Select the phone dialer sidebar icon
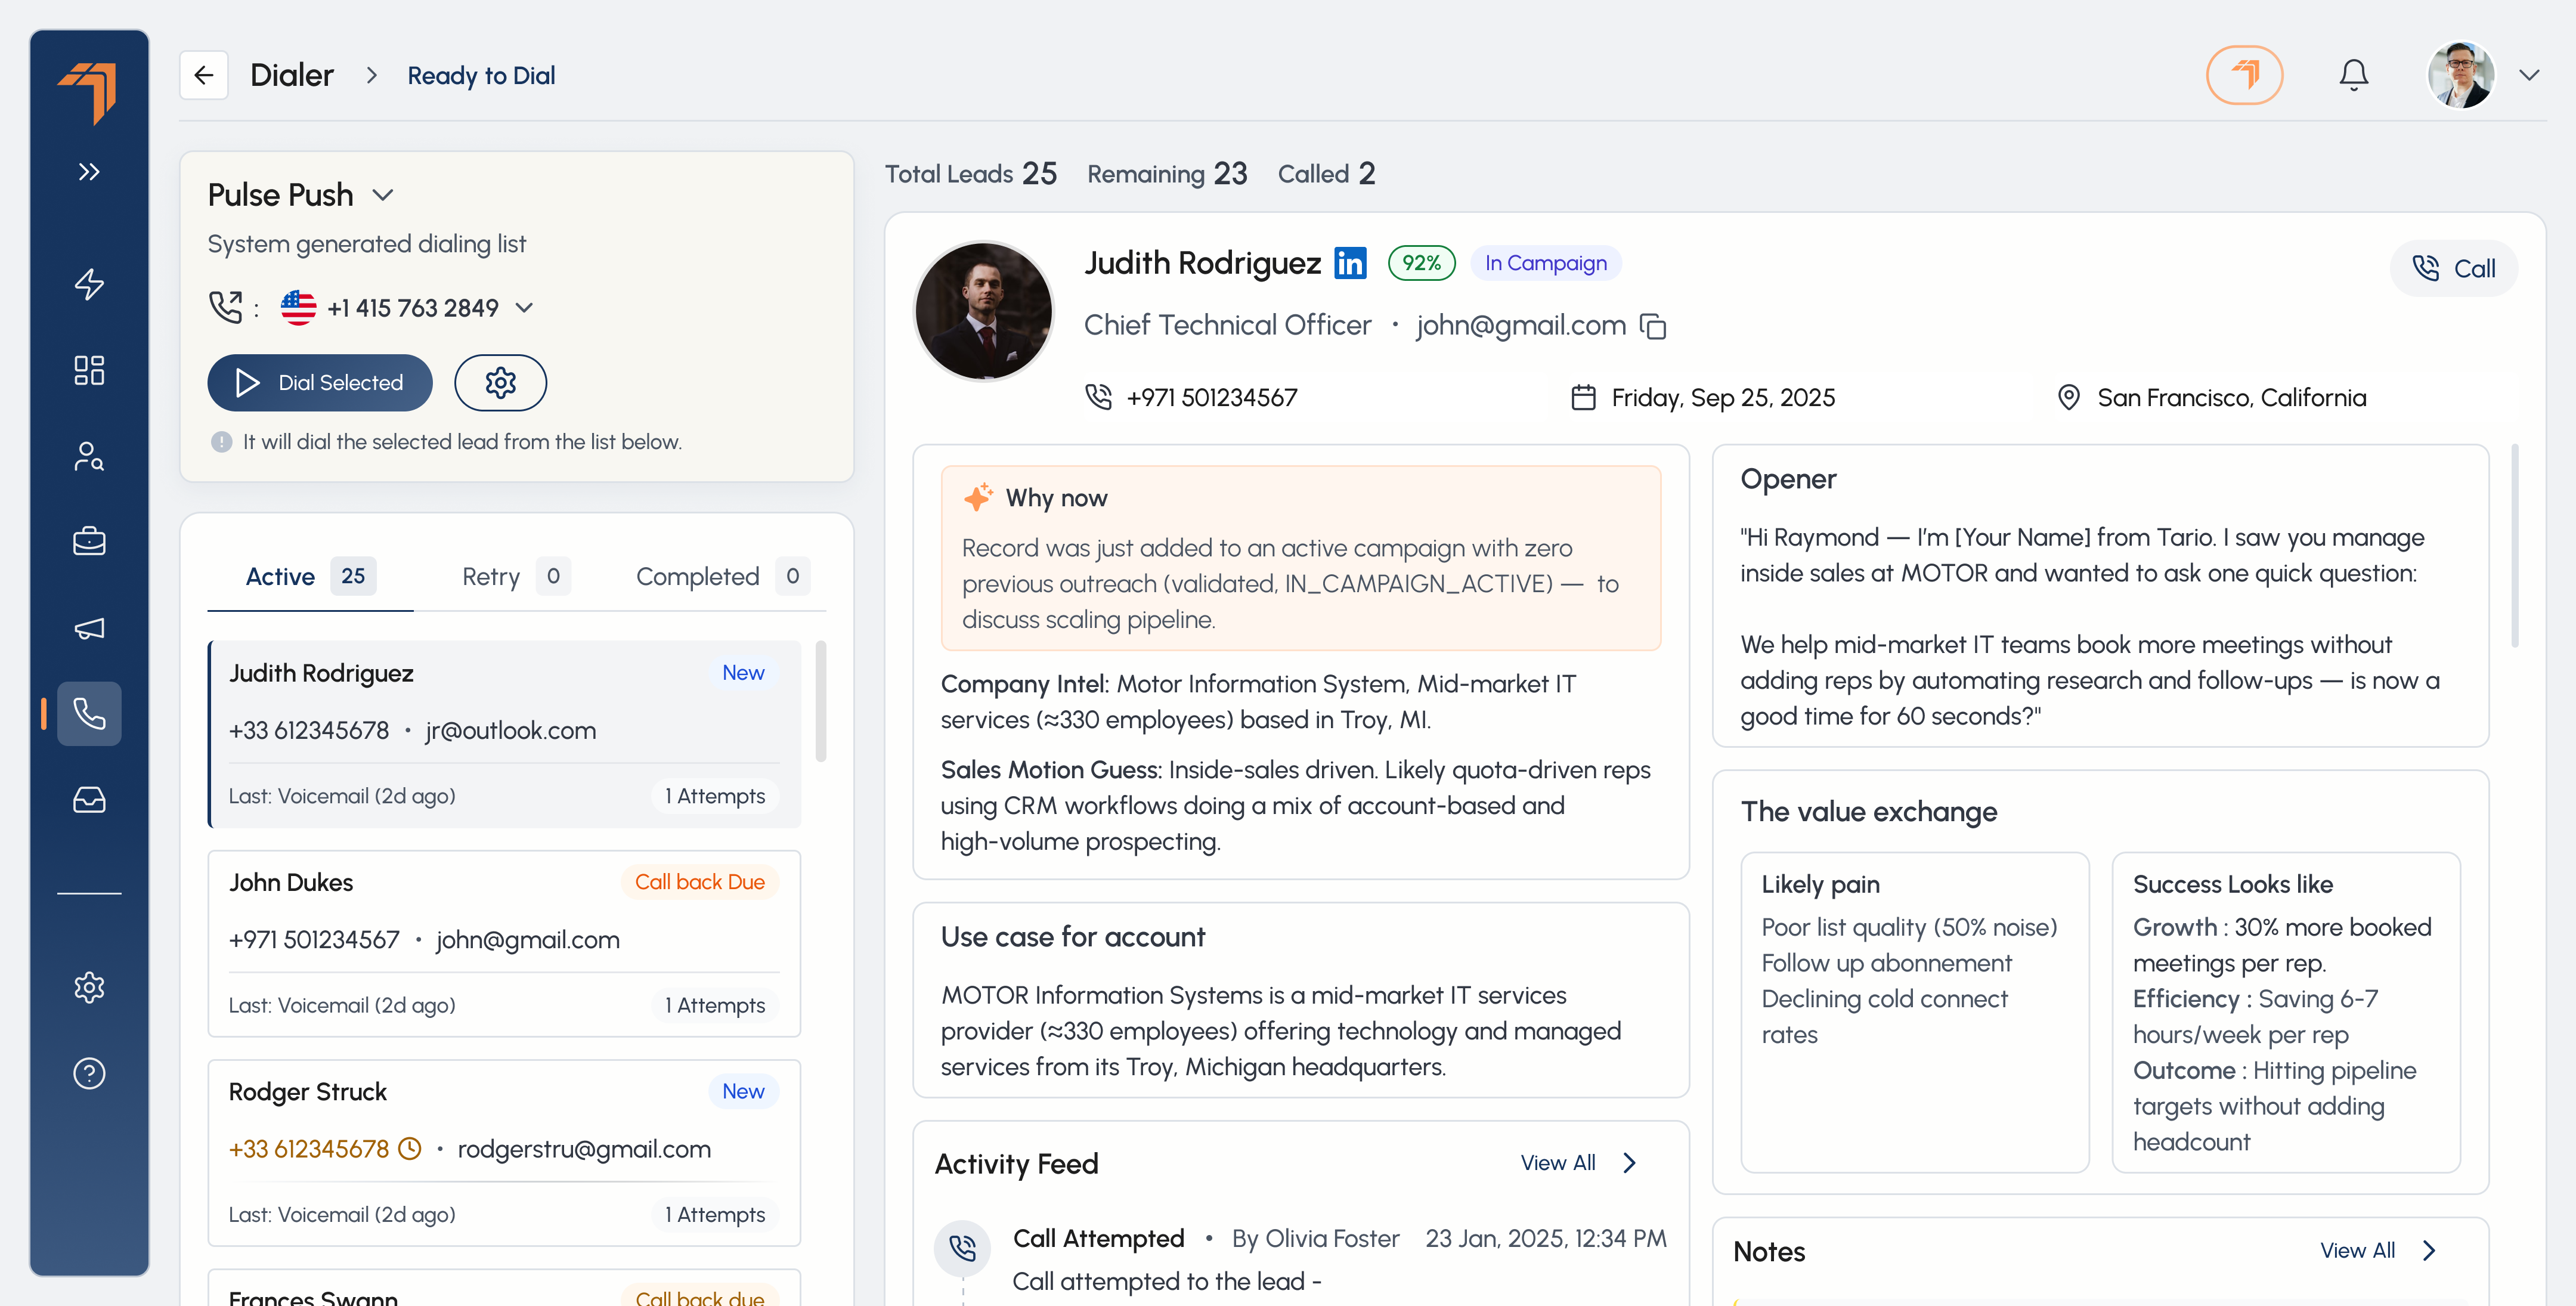Viewport: 2576px width, 1306px height. [89, 714]
